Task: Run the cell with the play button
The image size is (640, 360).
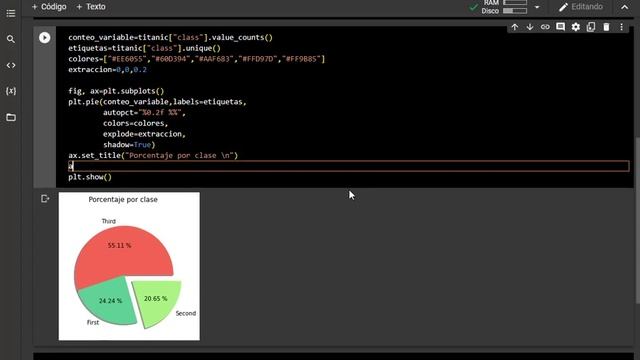Action: tap(44, 38)
